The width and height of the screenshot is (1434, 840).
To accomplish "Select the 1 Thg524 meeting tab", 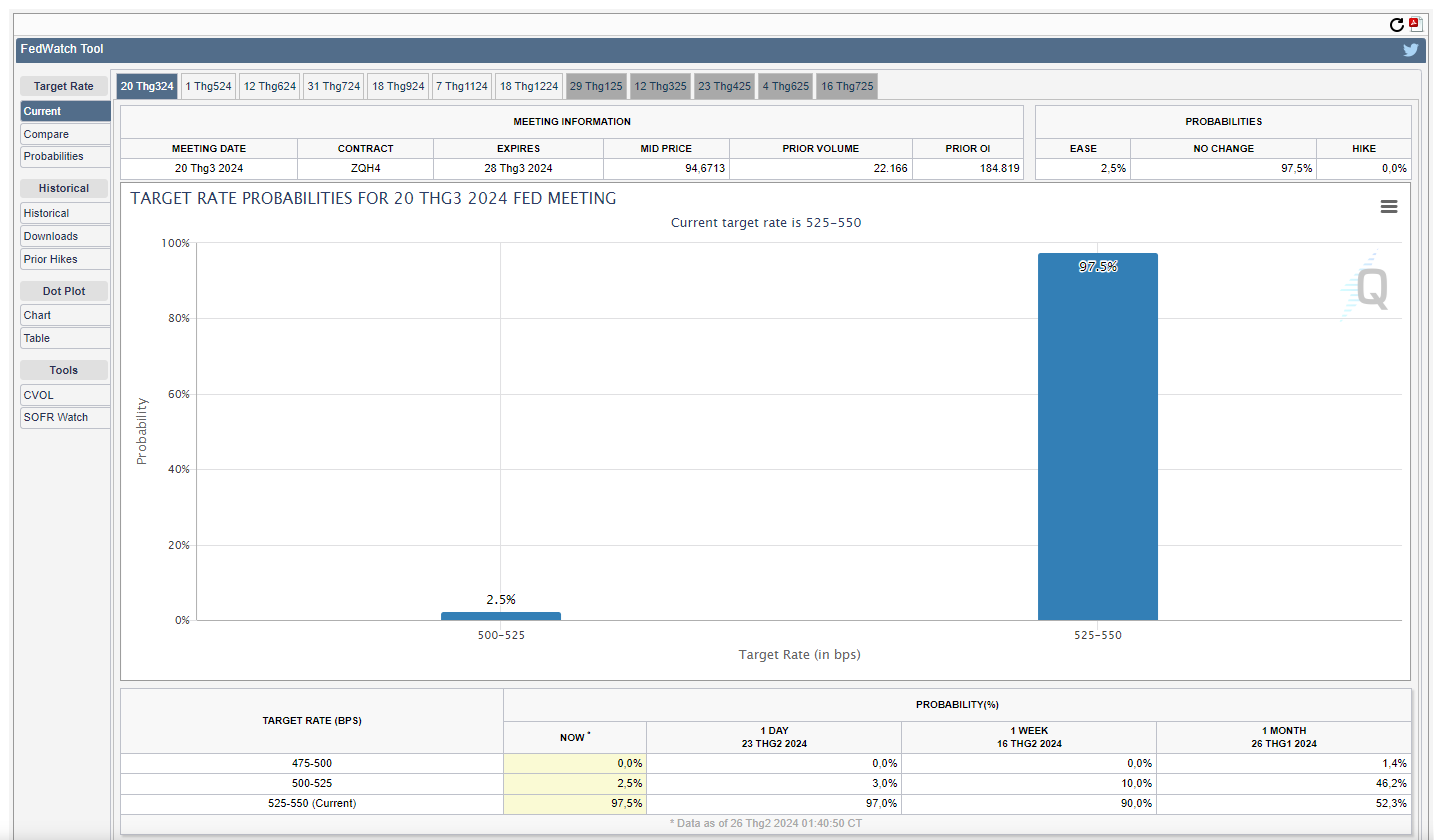I will pos(209,86).
